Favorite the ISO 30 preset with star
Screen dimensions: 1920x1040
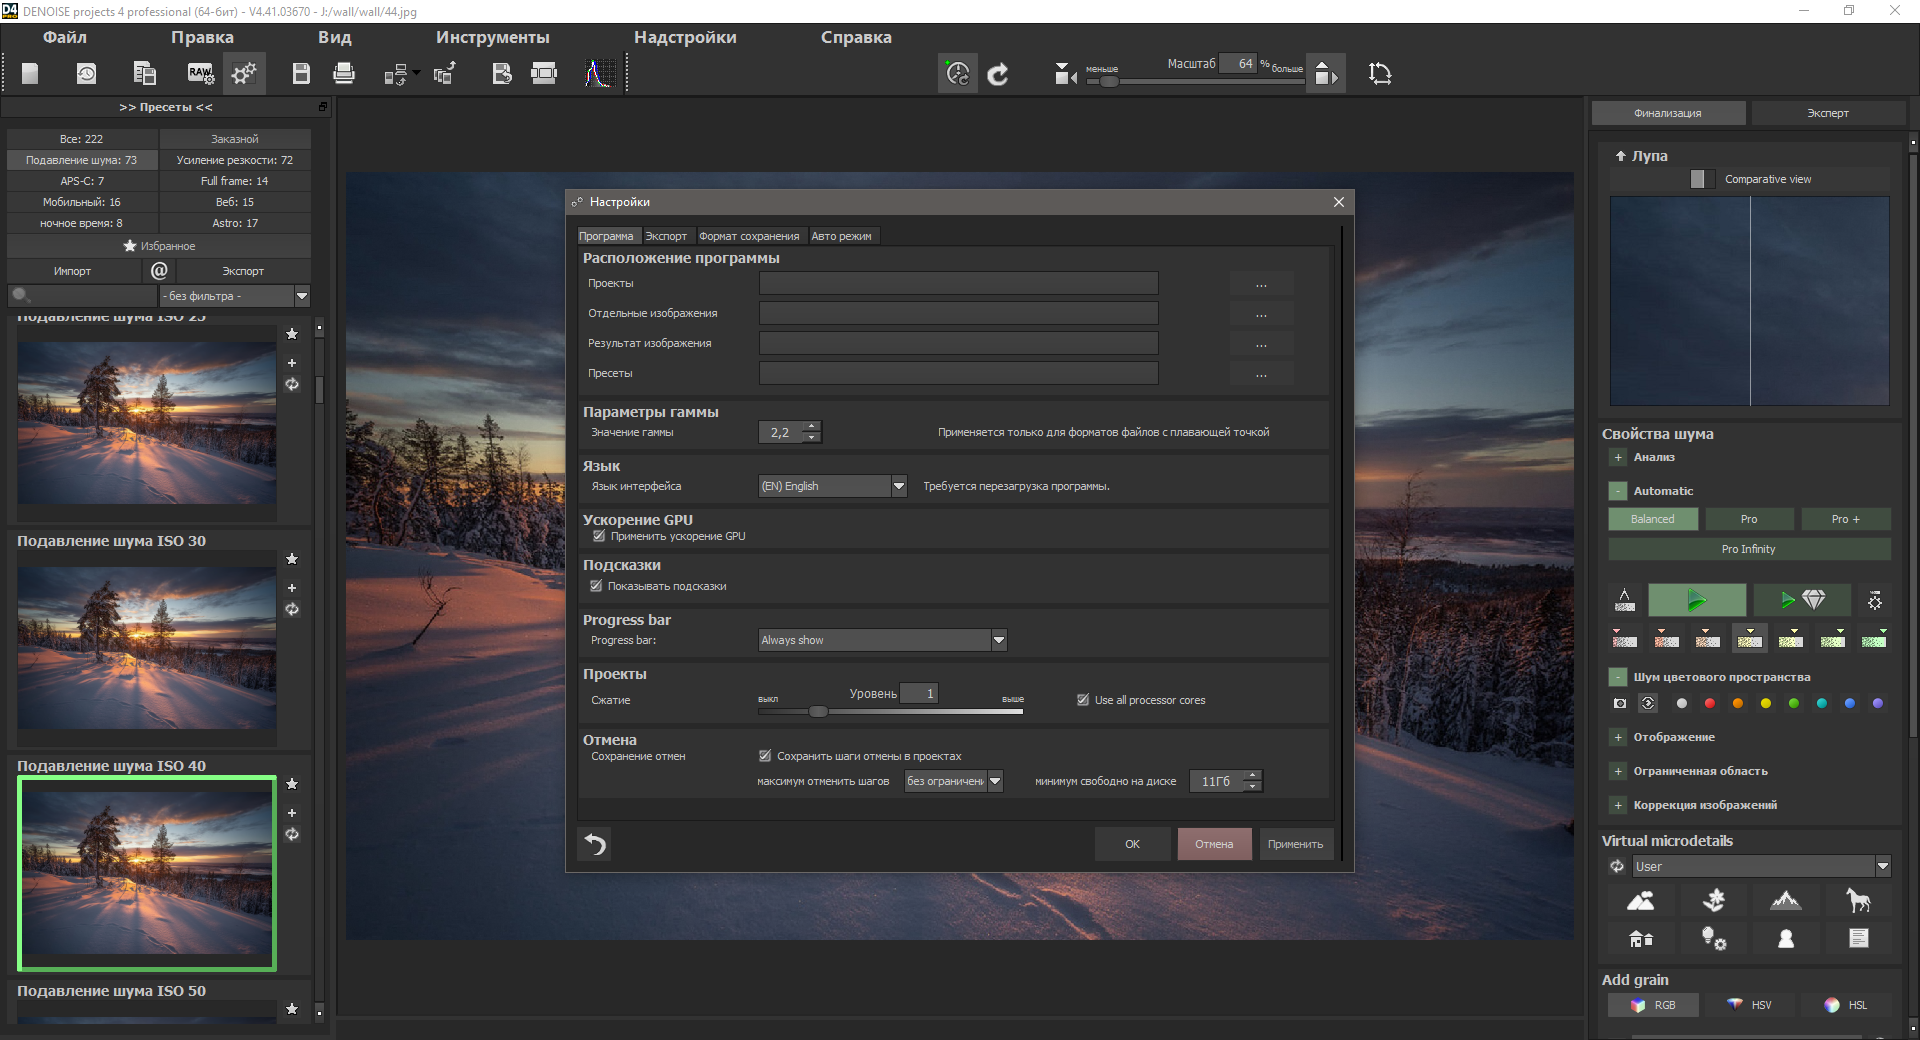[x=292, y=559]
